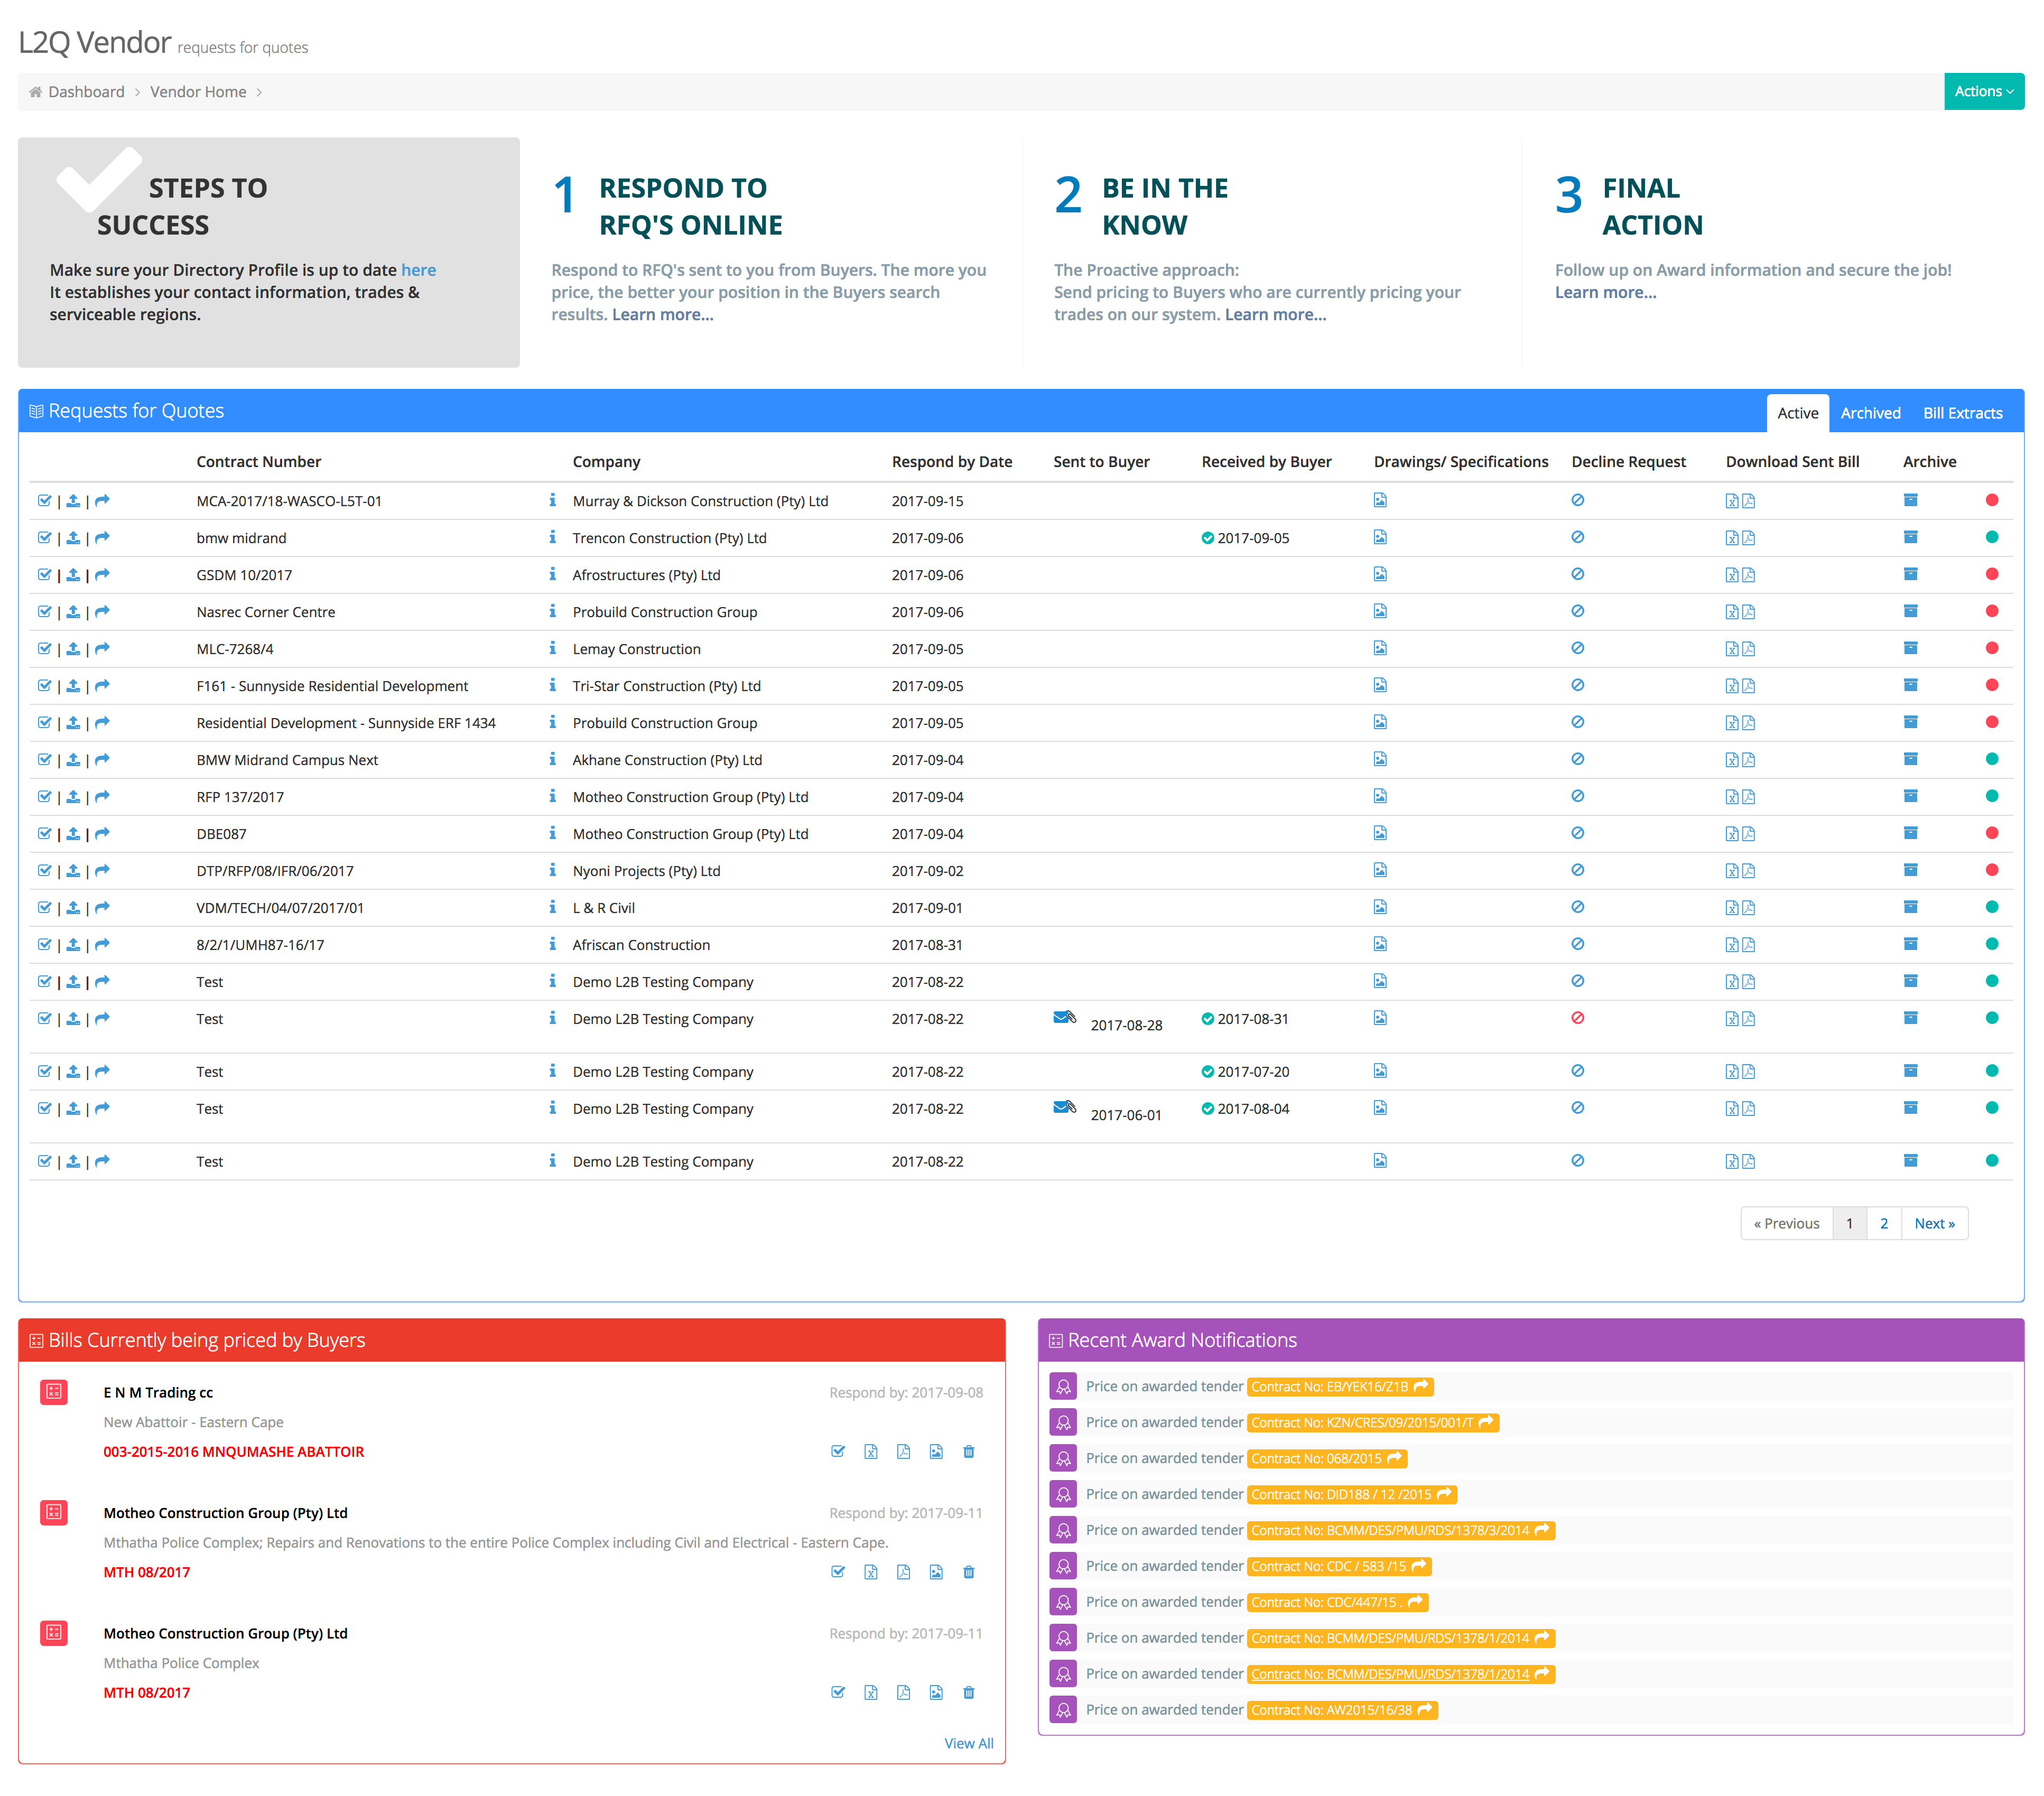The image size is (2044, 1796).
Task: Select page 1 in pagination
Action: click(x=1849, y=1223)
